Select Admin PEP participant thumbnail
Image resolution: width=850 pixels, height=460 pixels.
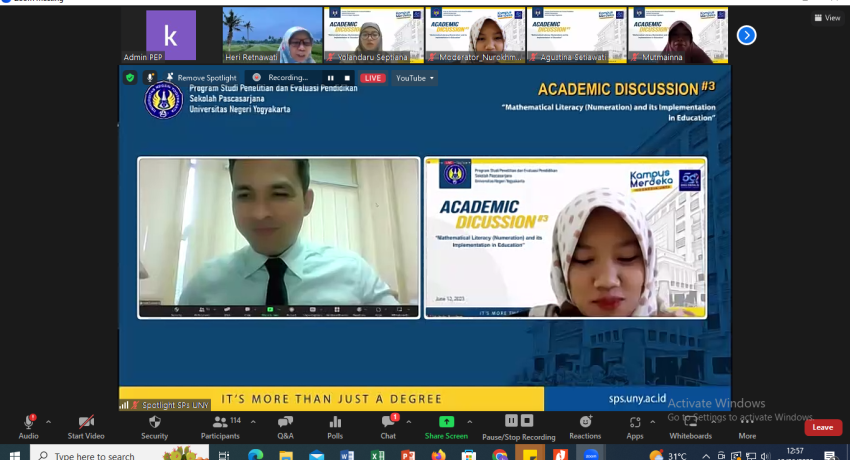[170, 35]
